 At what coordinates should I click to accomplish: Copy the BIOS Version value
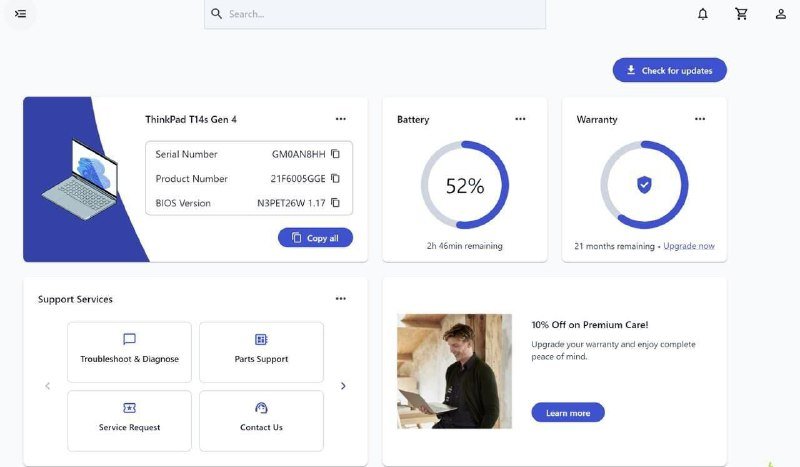pos(336,203)
